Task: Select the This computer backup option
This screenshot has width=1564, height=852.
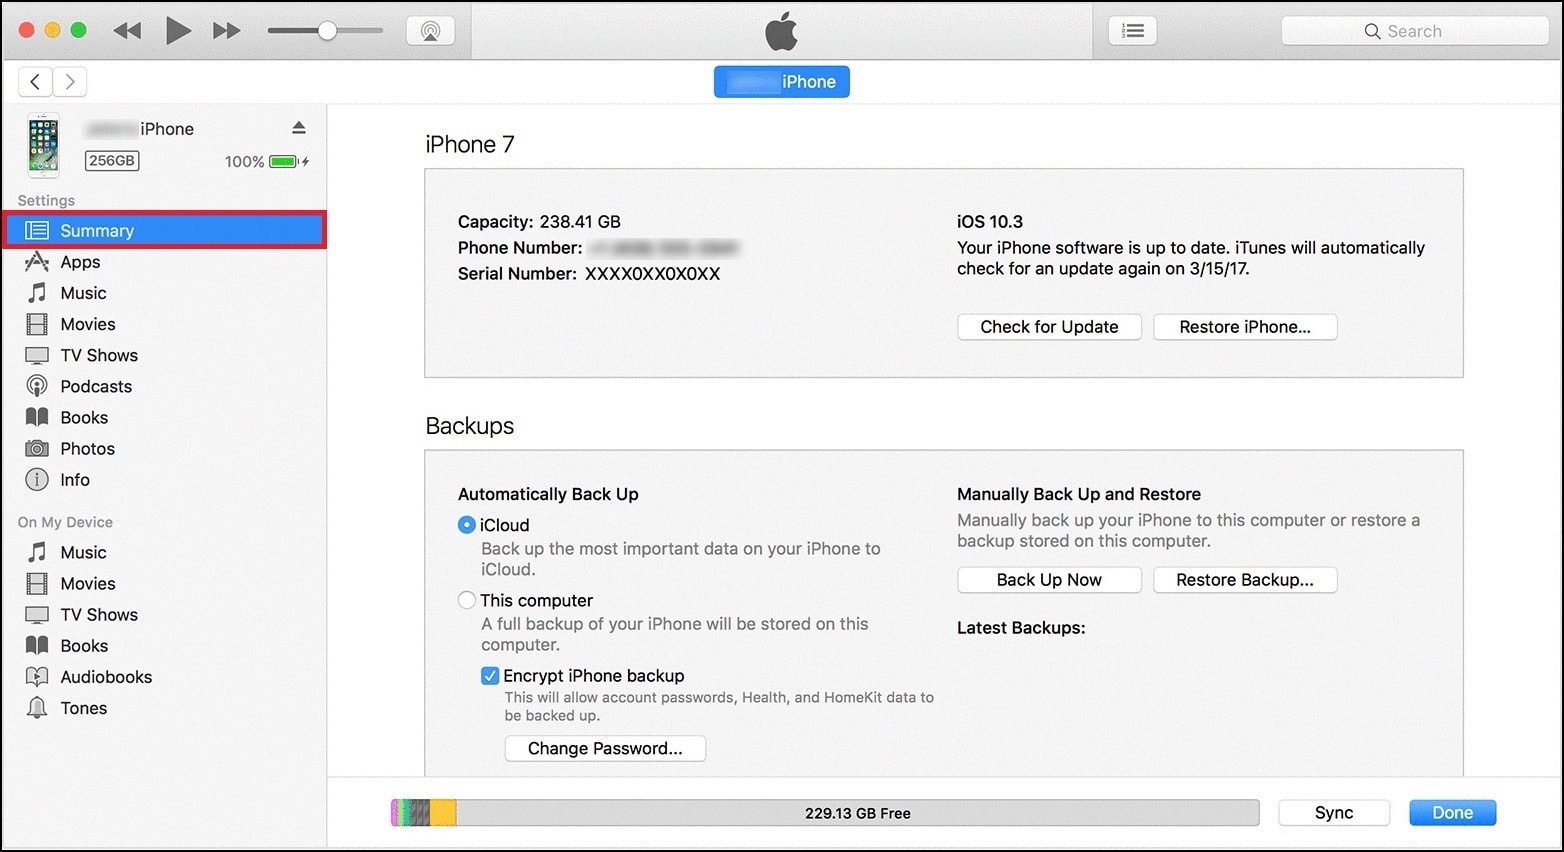Action: pos(466,601)
